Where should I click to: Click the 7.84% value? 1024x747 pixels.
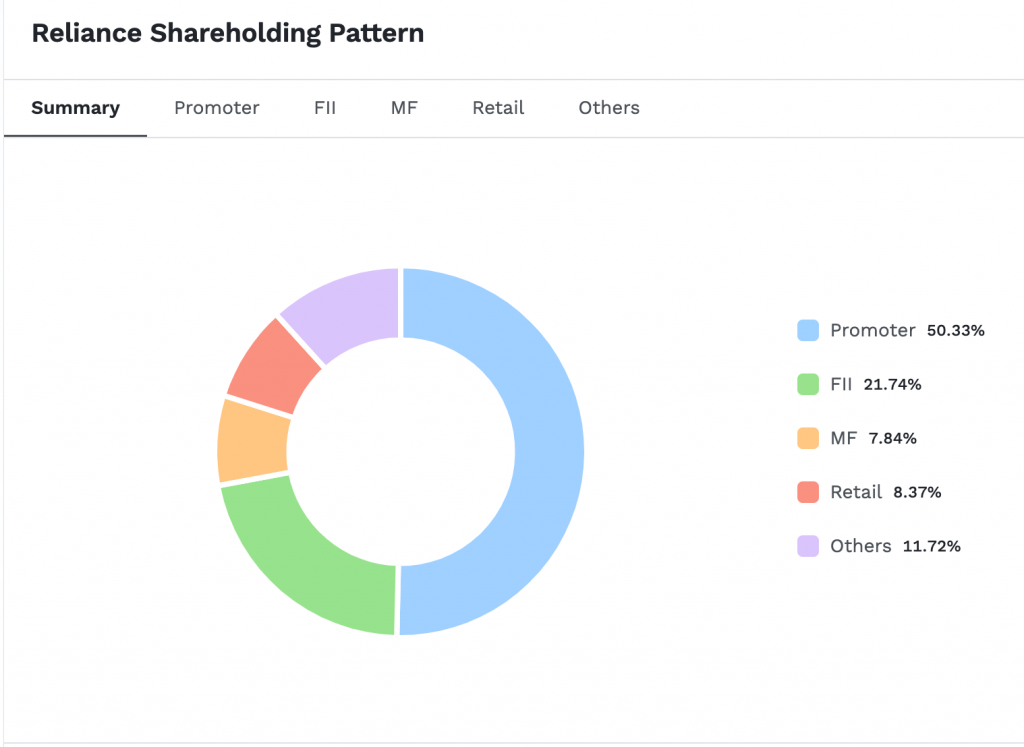[892, 438]
